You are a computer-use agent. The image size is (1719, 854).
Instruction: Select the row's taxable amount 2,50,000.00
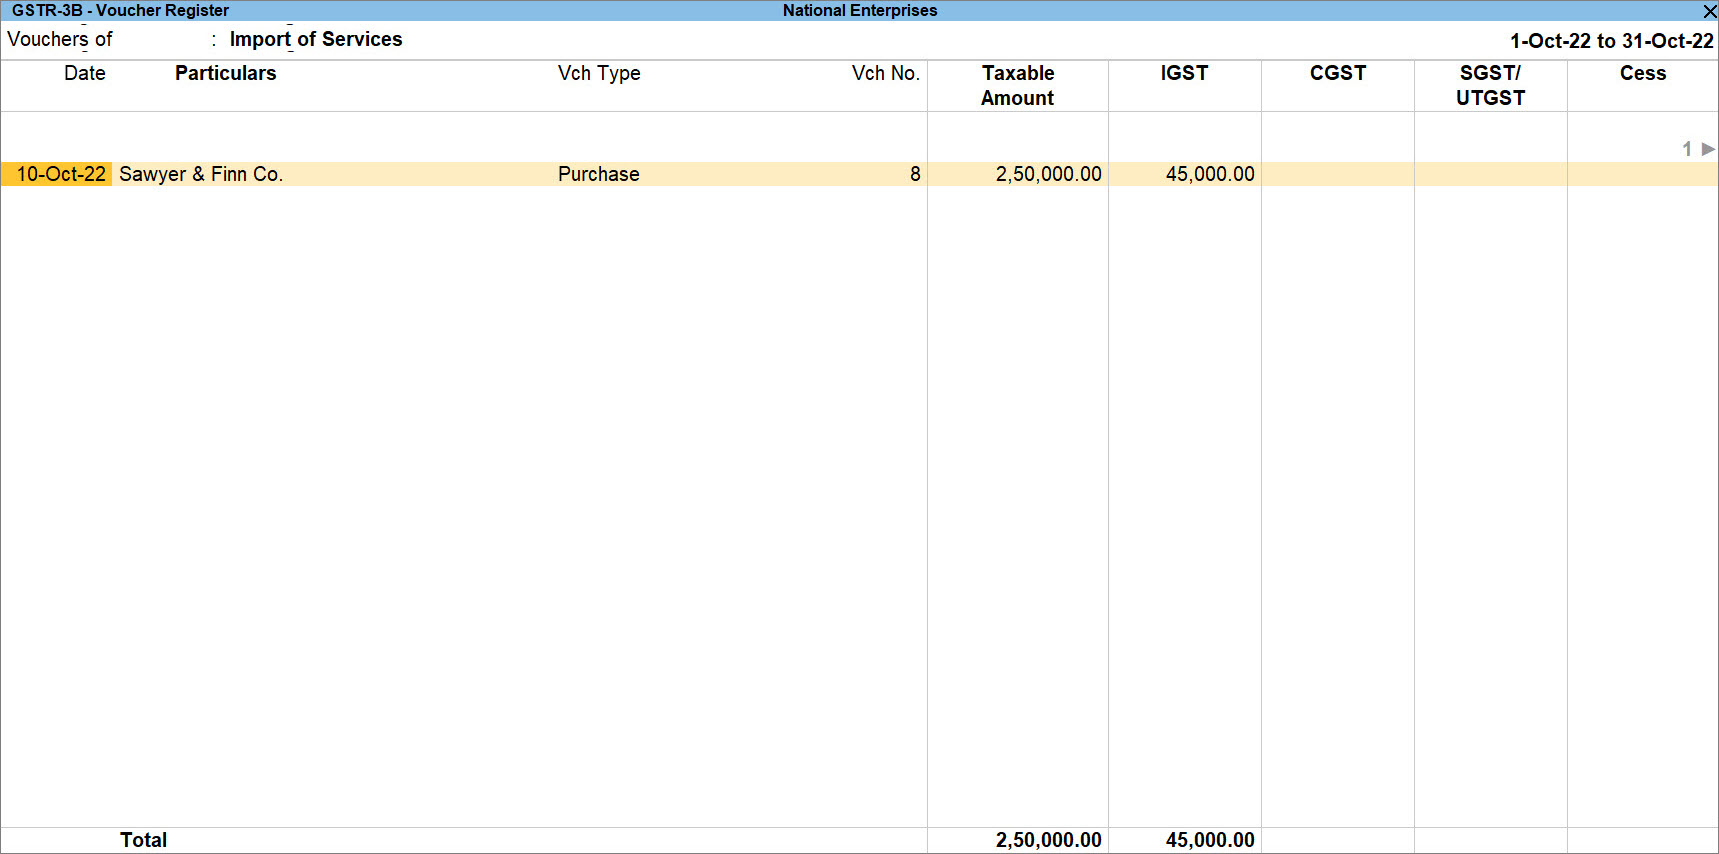pyautogui.click(x=1048, y=174)
